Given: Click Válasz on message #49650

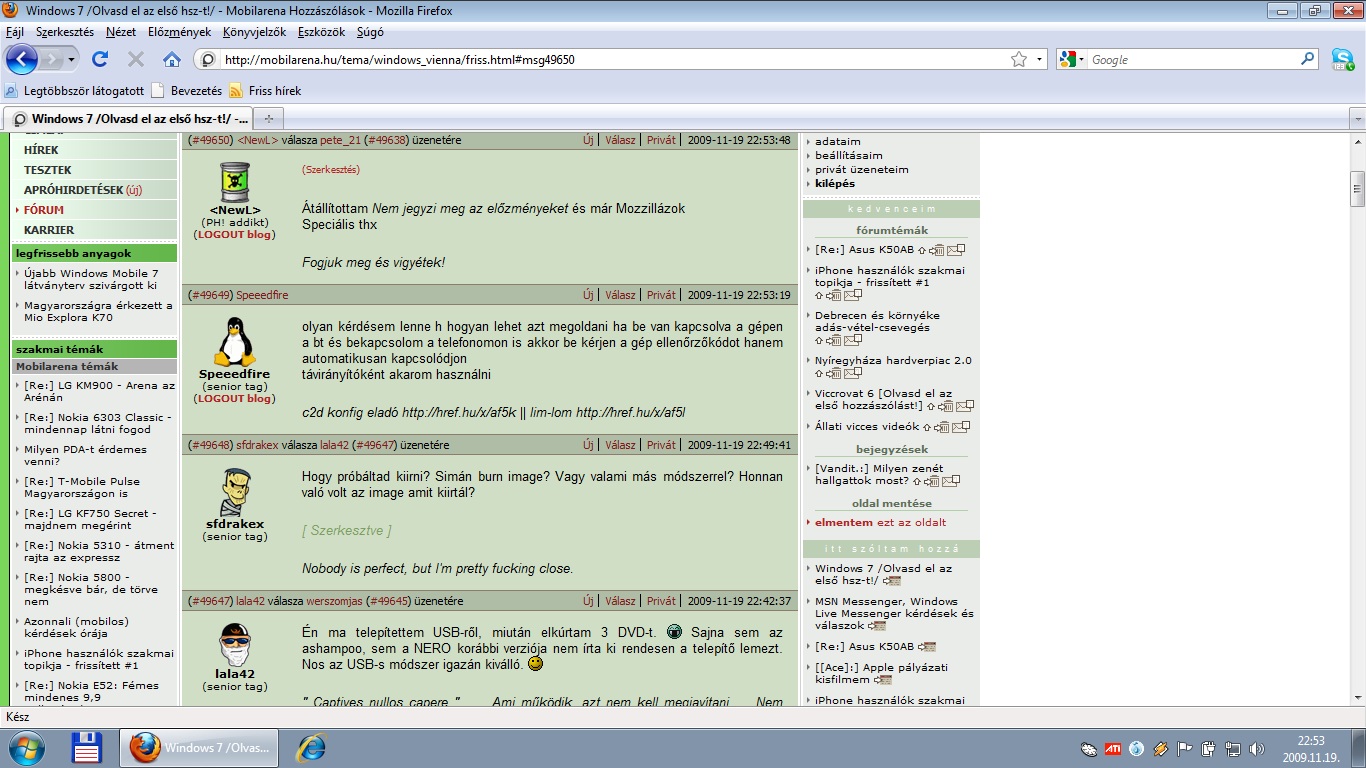Looking at the screenshot, I should tap(620, 140).
